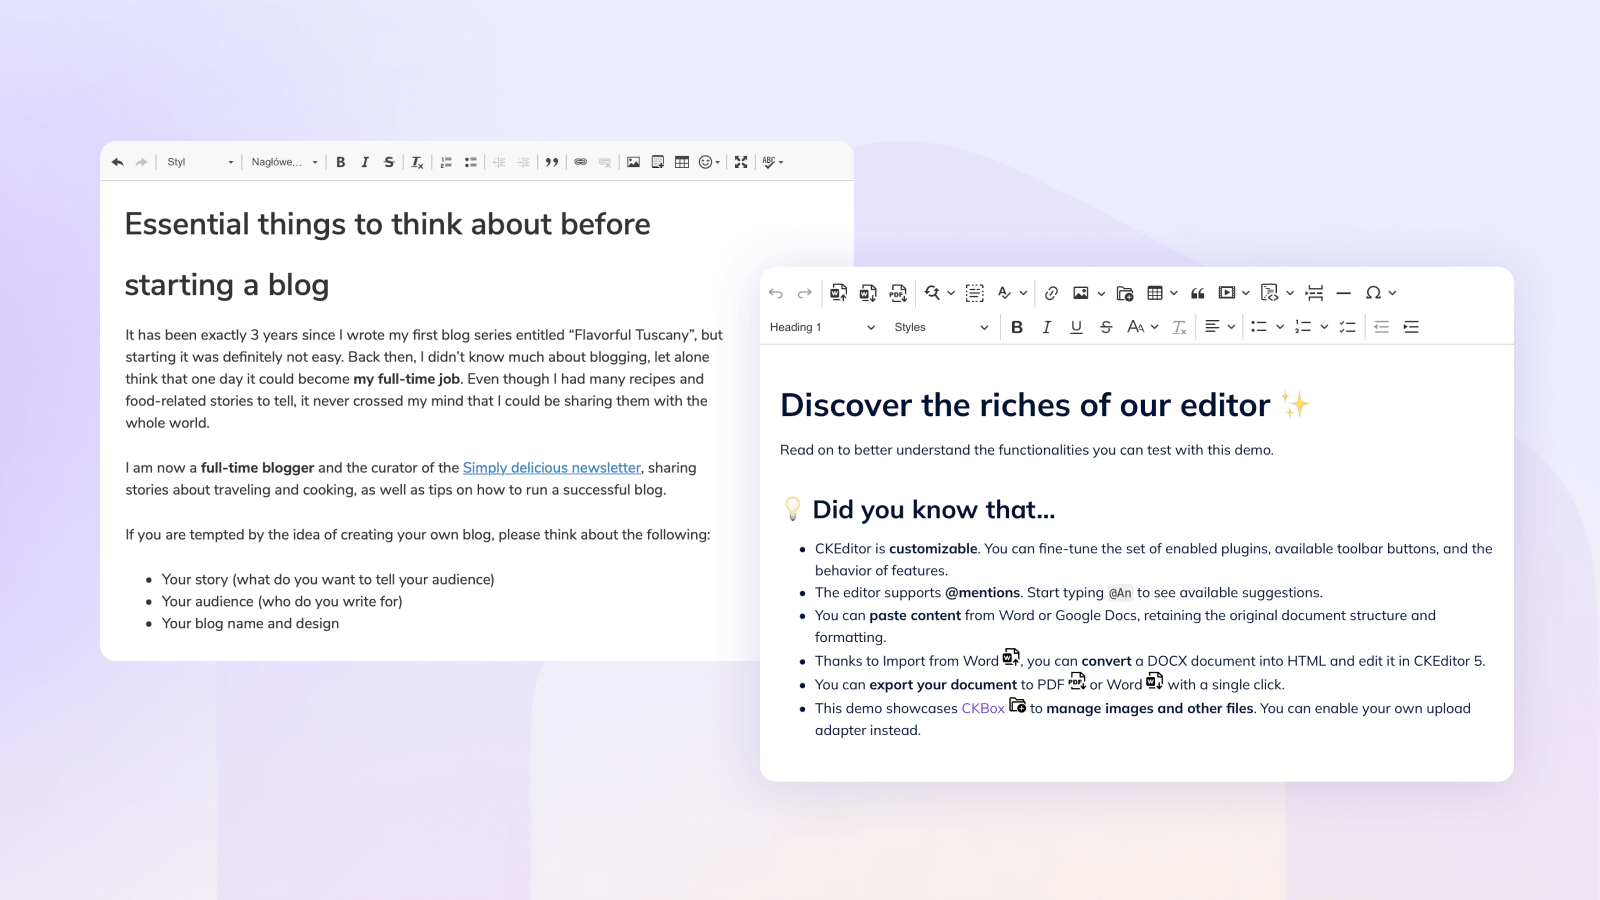Click decrease indent in right CKEditor toolbar
The height and width of the screenshot is (900, 1600).
pos(1382,327)
